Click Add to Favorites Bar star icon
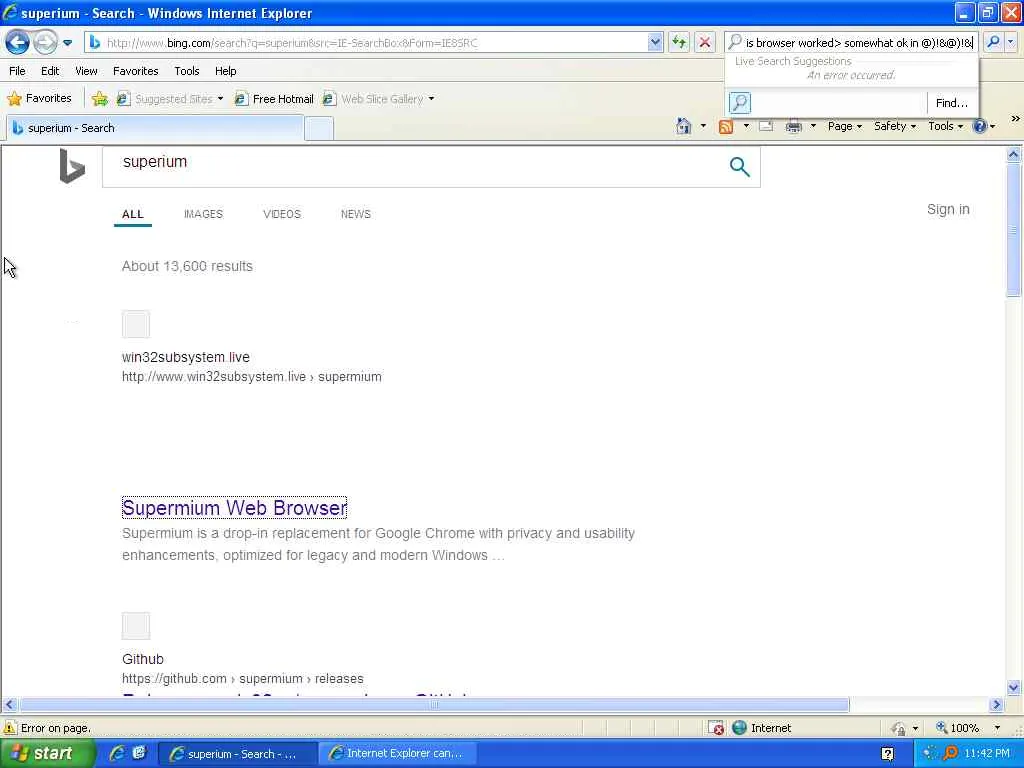Image resolution: width=1024 pixels, height=768 pixels. pyautogui.click(x=100, y=99)
